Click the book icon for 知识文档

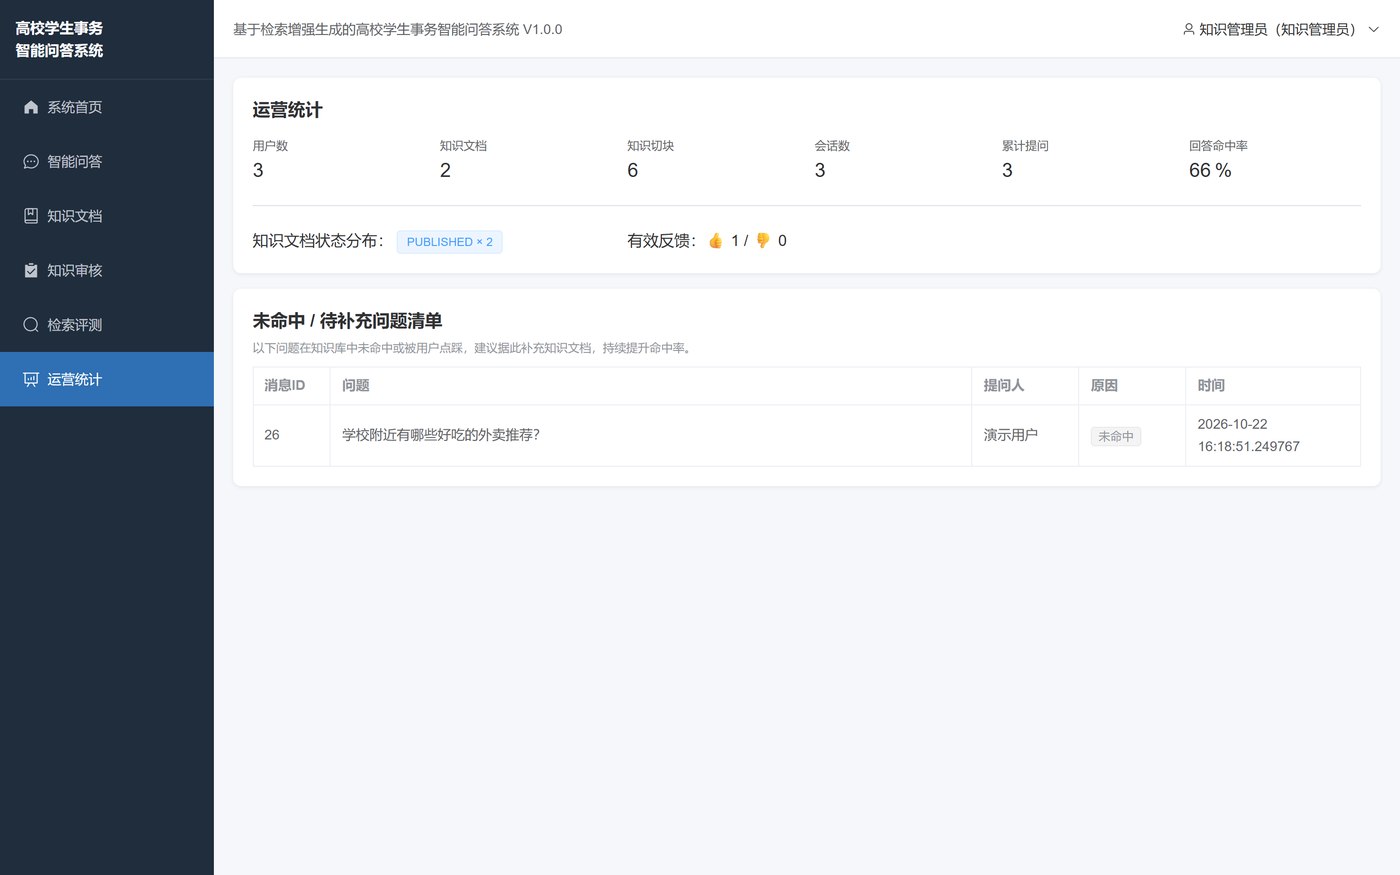31,216
